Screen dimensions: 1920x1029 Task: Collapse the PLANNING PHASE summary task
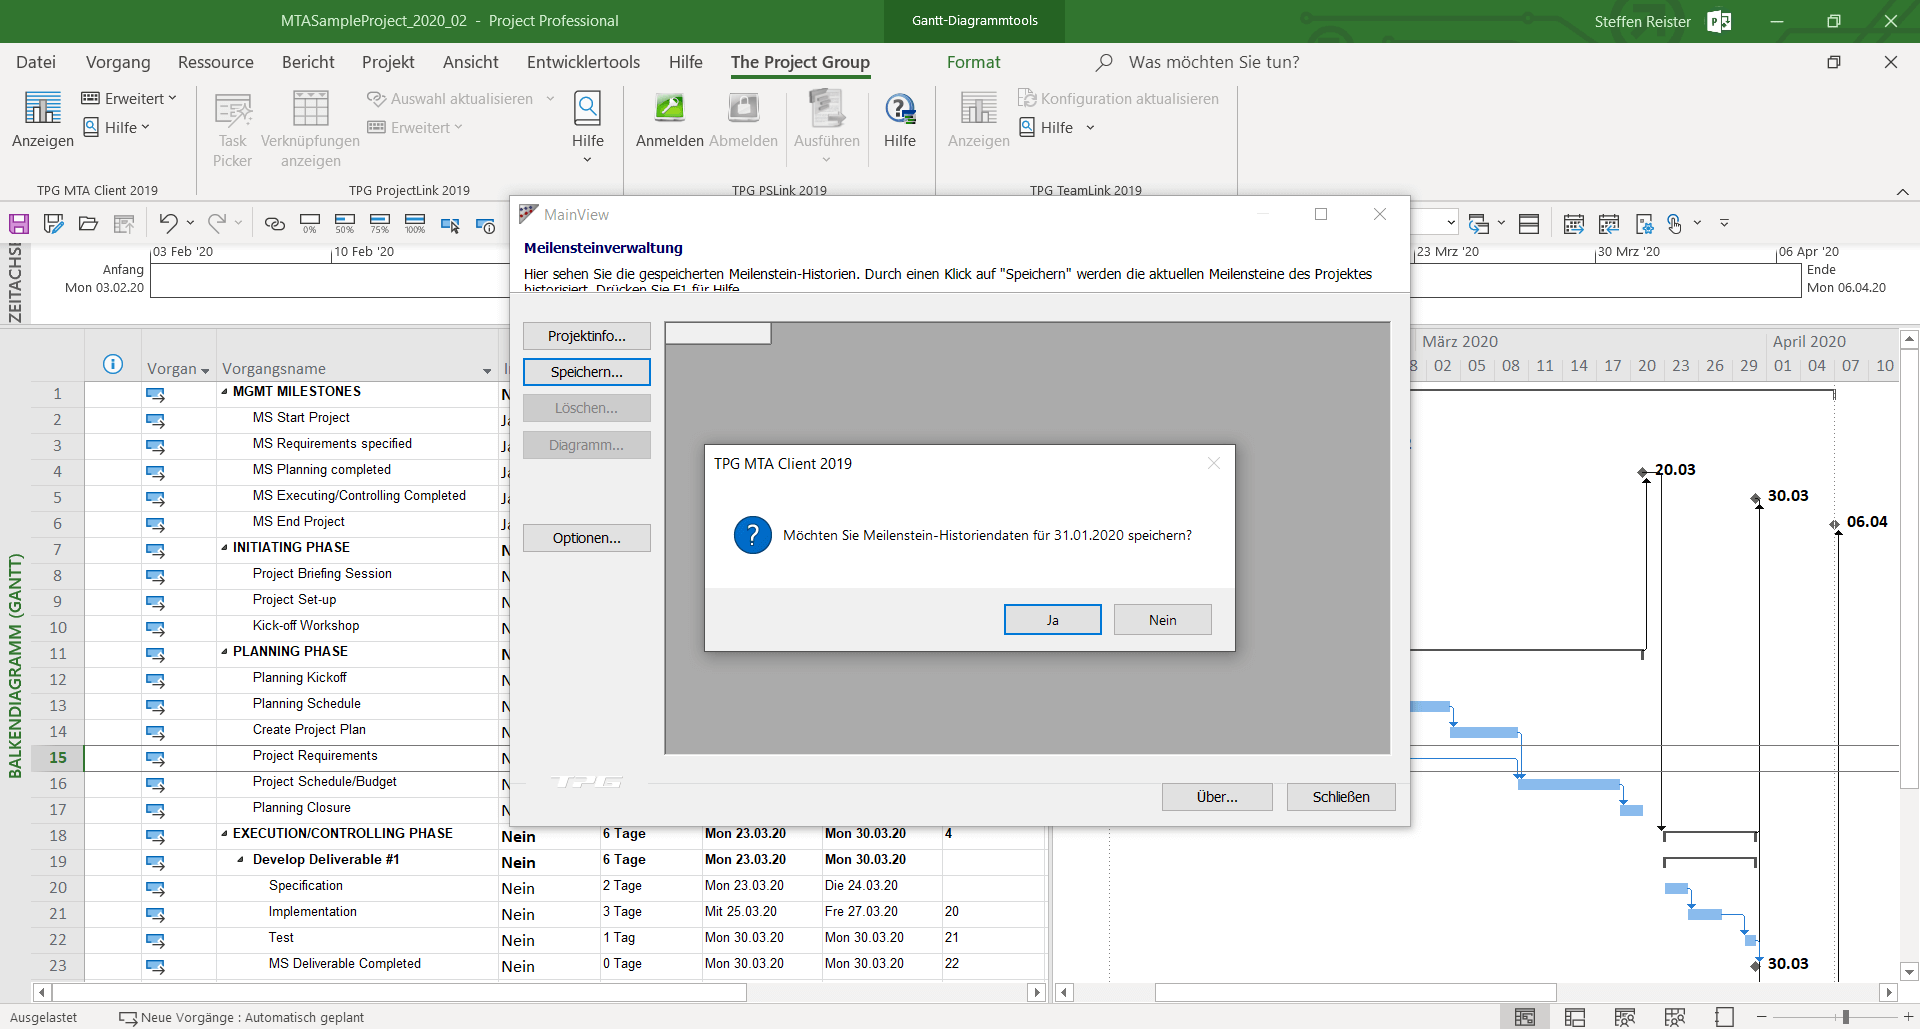coord(224,652)
